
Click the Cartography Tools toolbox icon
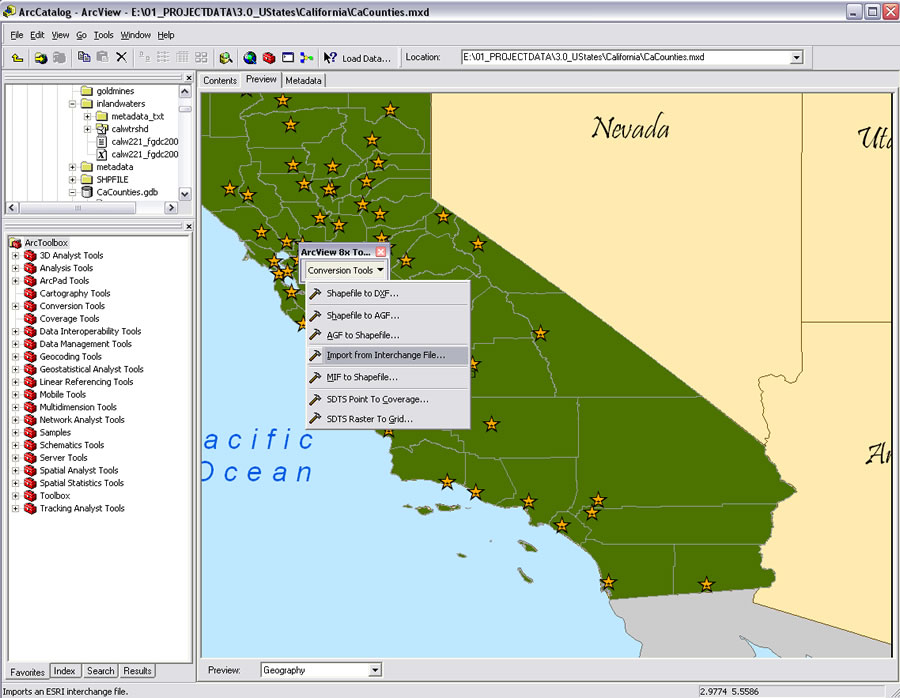pyautogui.click(x=30, y=293)
